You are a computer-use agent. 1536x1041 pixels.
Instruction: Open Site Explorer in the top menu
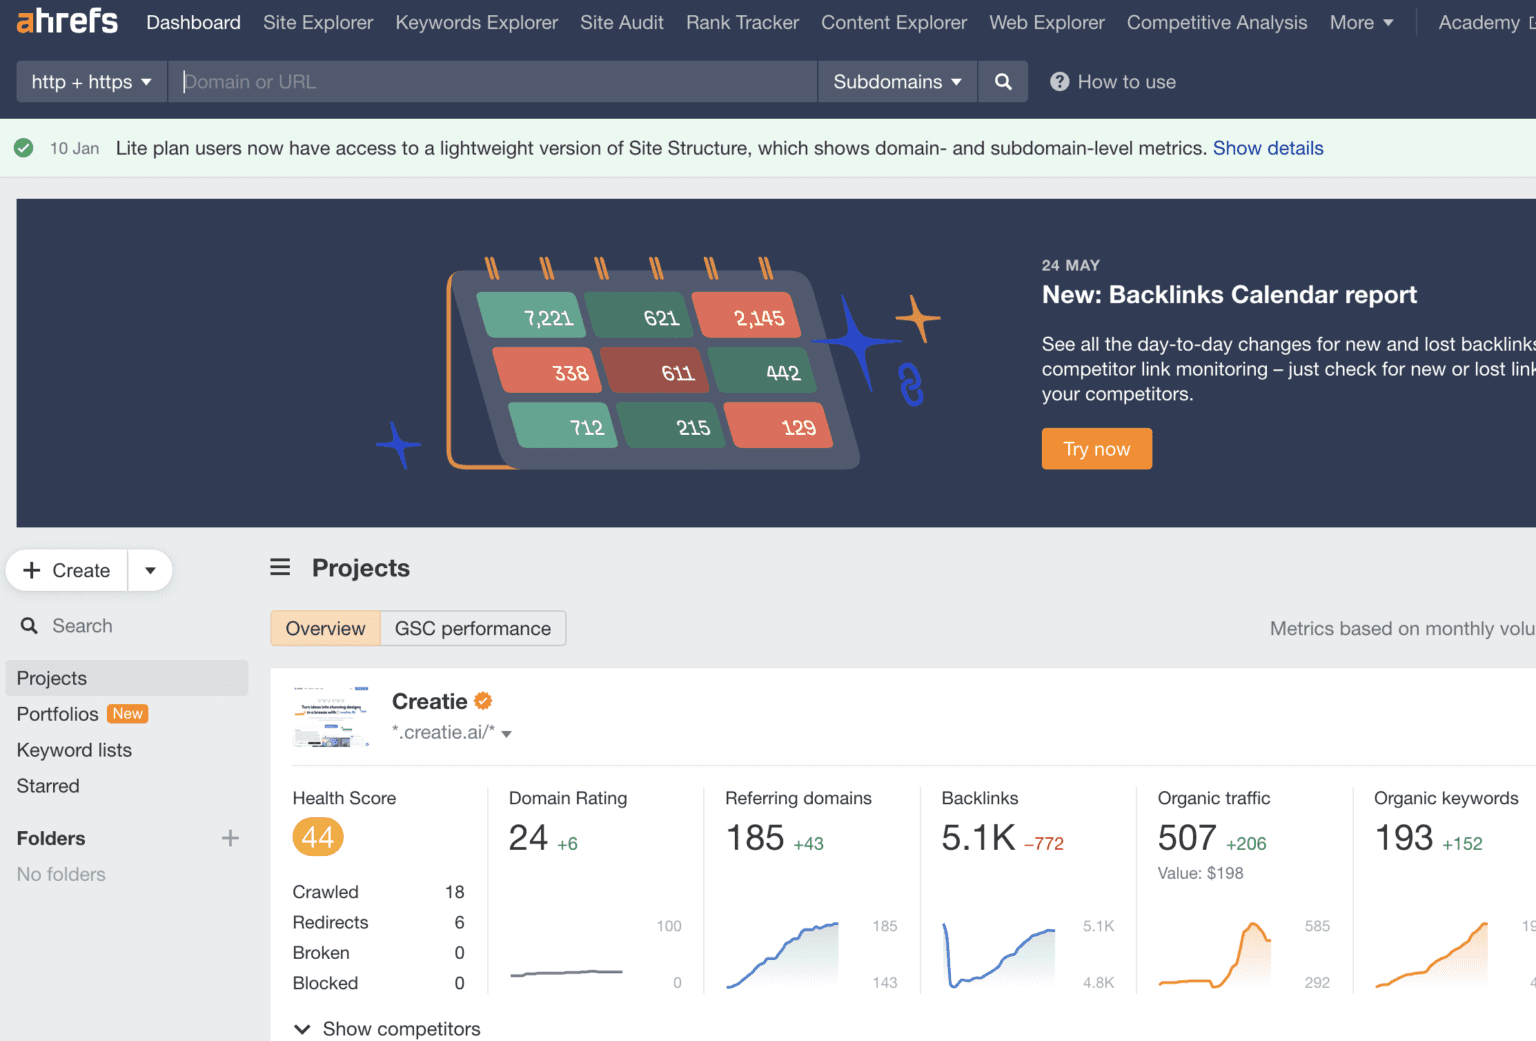tap(318, 22)
